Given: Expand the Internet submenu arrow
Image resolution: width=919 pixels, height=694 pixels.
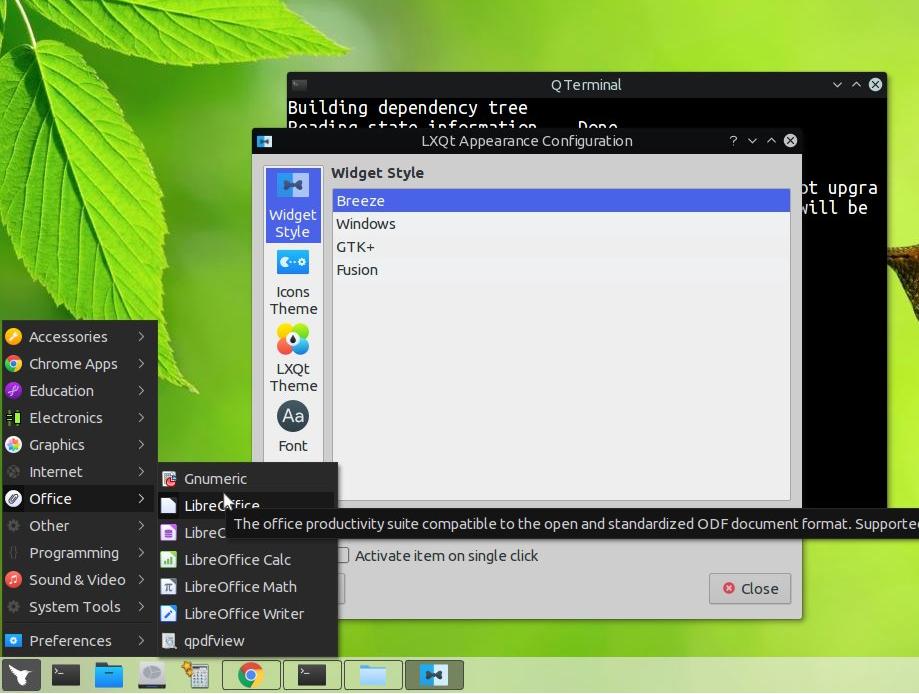Looking at the screenshot, I should 141,471.
